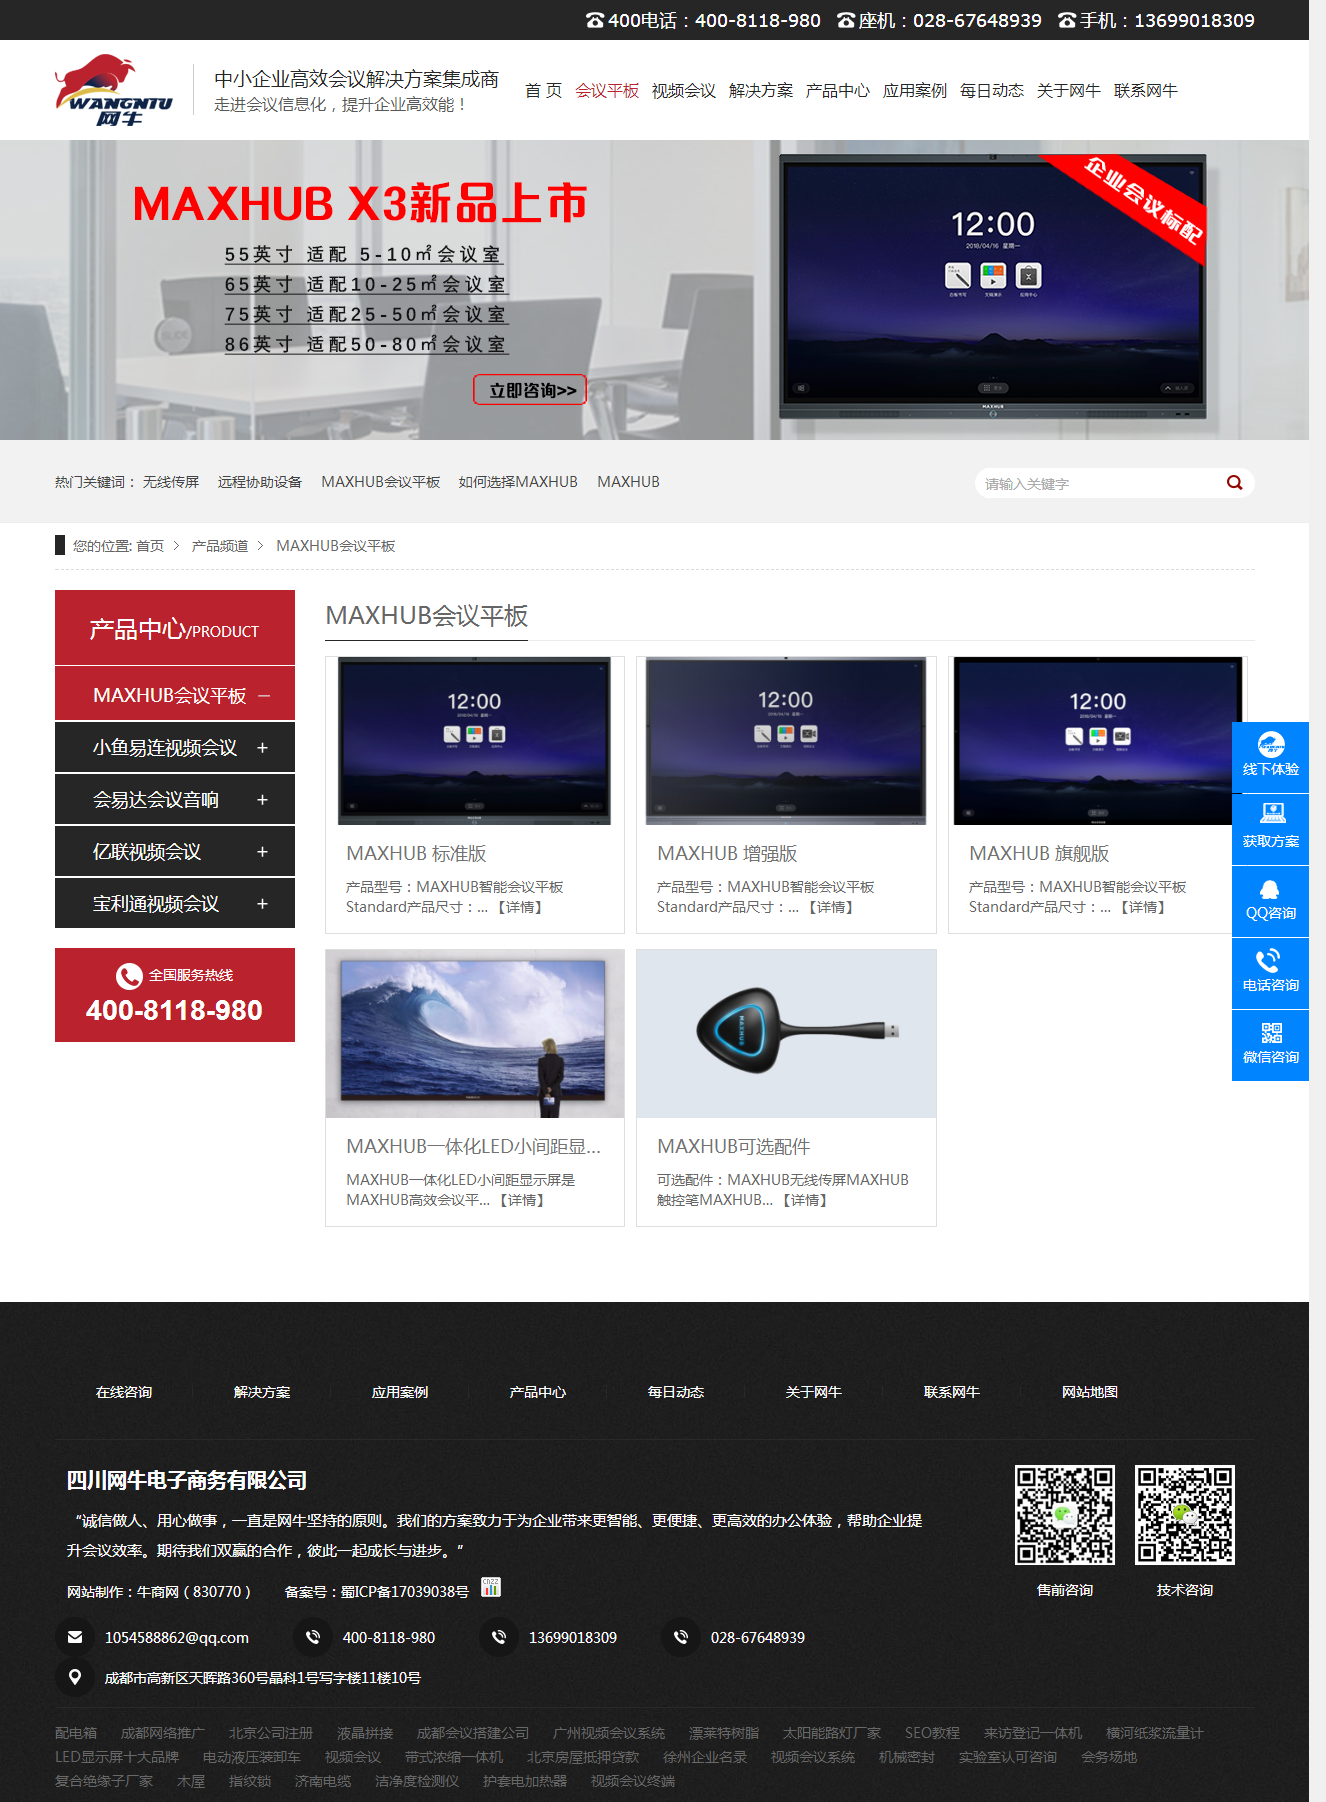Open 解决方案 in the top navigation
The height and width of the screenshot is (1802, 1326).
(x=761, y=90)
